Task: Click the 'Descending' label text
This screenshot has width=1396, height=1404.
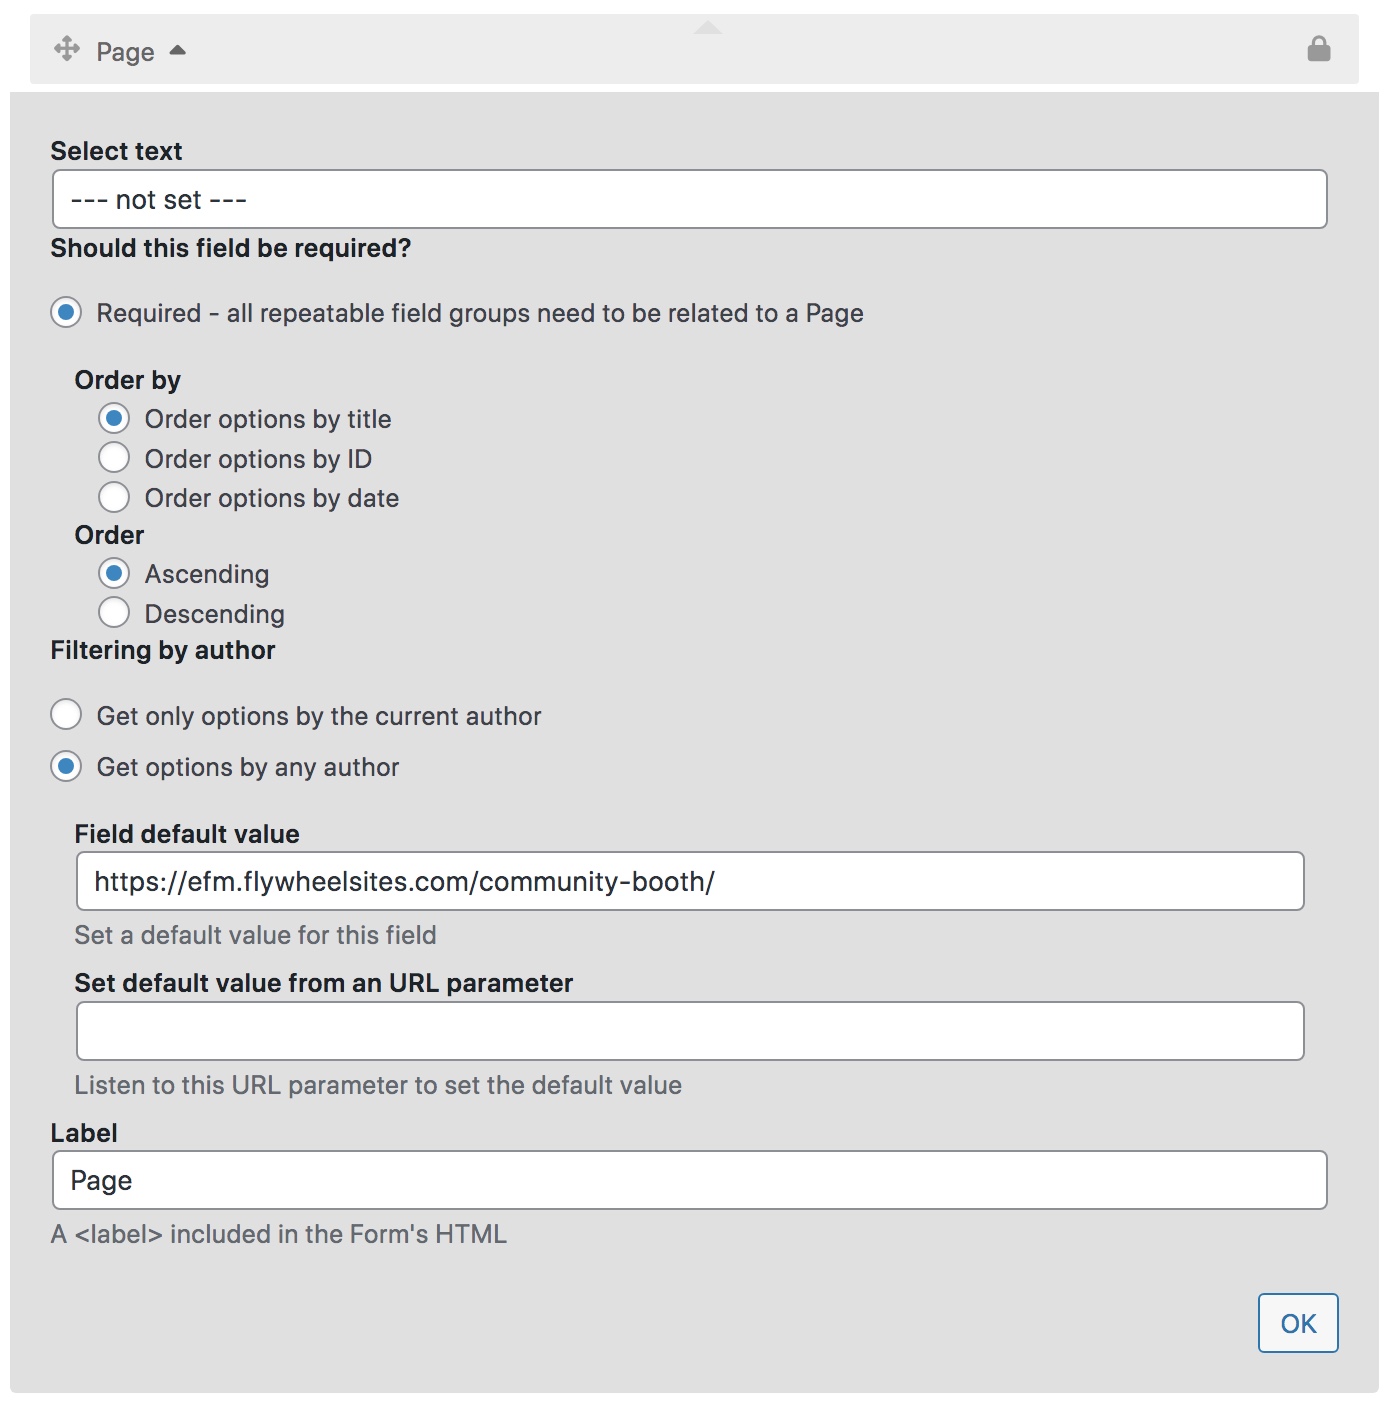Action: [x=215, y=614]
